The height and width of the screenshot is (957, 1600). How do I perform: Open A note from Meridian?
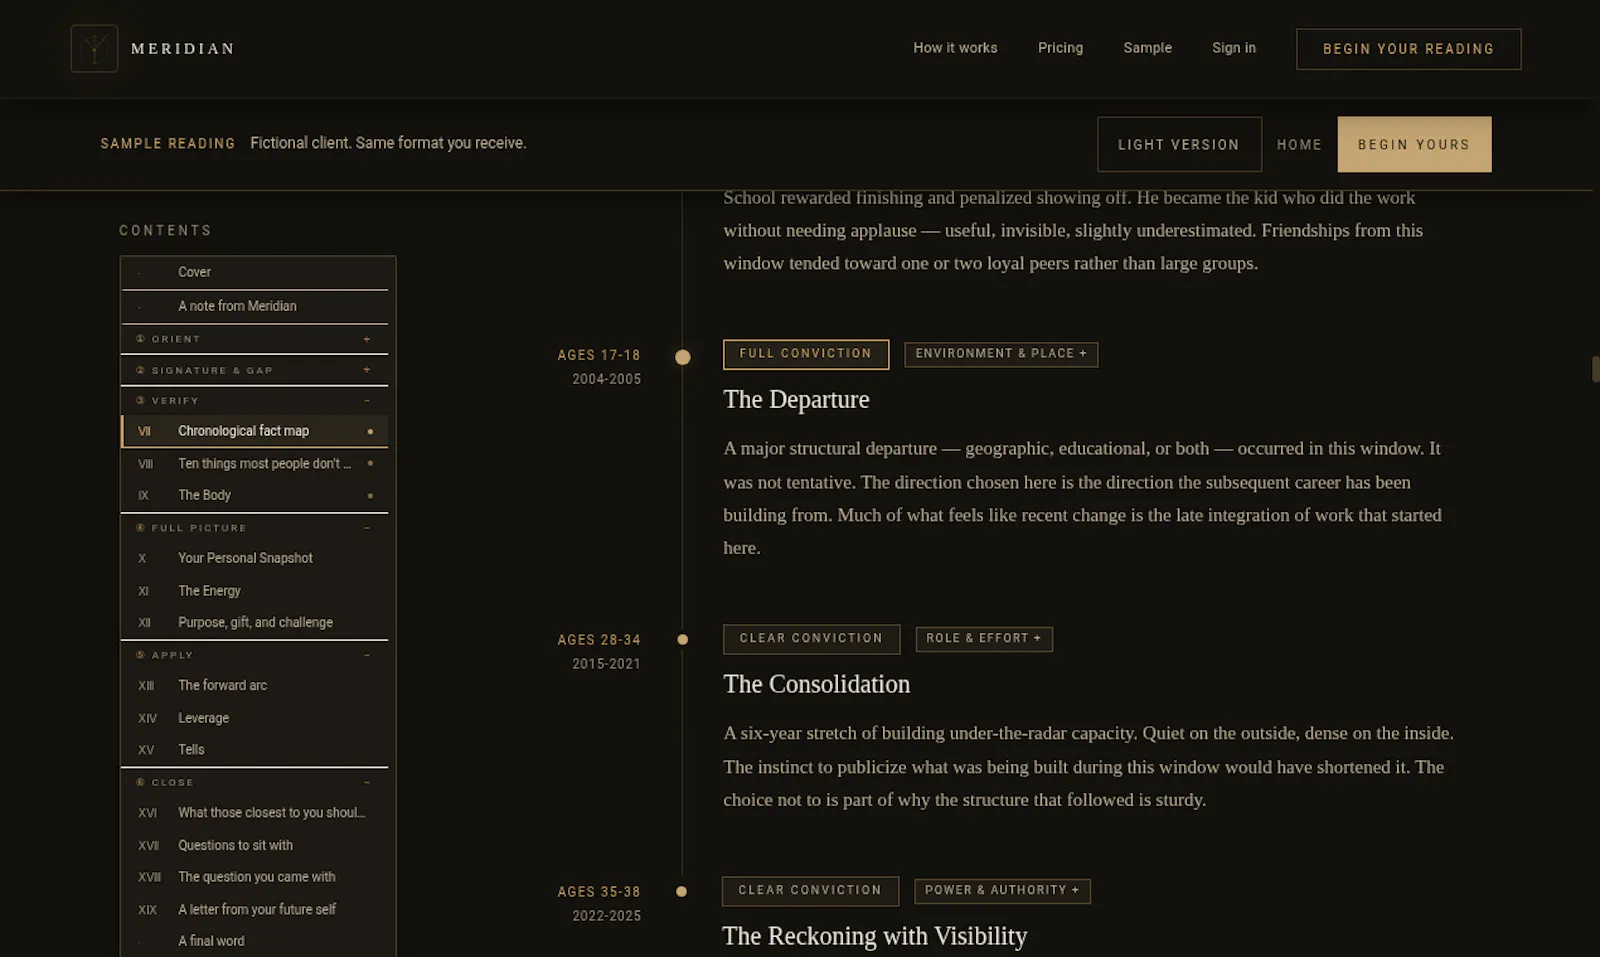254,306
